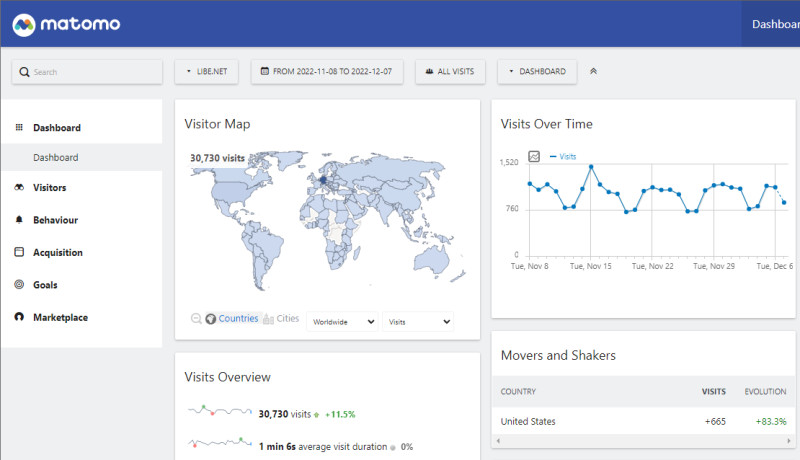Click the zoom out magnifier on map
The image size is (800, 460).
click(x=196, y=319)
